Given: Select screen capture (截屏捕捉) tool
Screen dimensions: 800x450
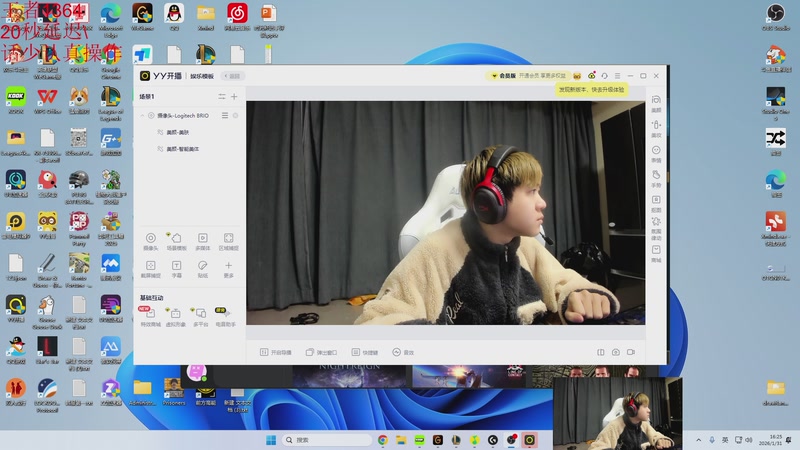Looking at the screenshot, I should (x=151, y=269).
